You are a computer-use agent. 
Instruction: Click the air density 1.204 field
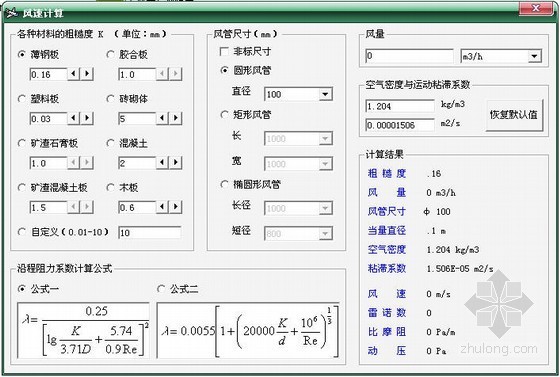click(400, 106)
